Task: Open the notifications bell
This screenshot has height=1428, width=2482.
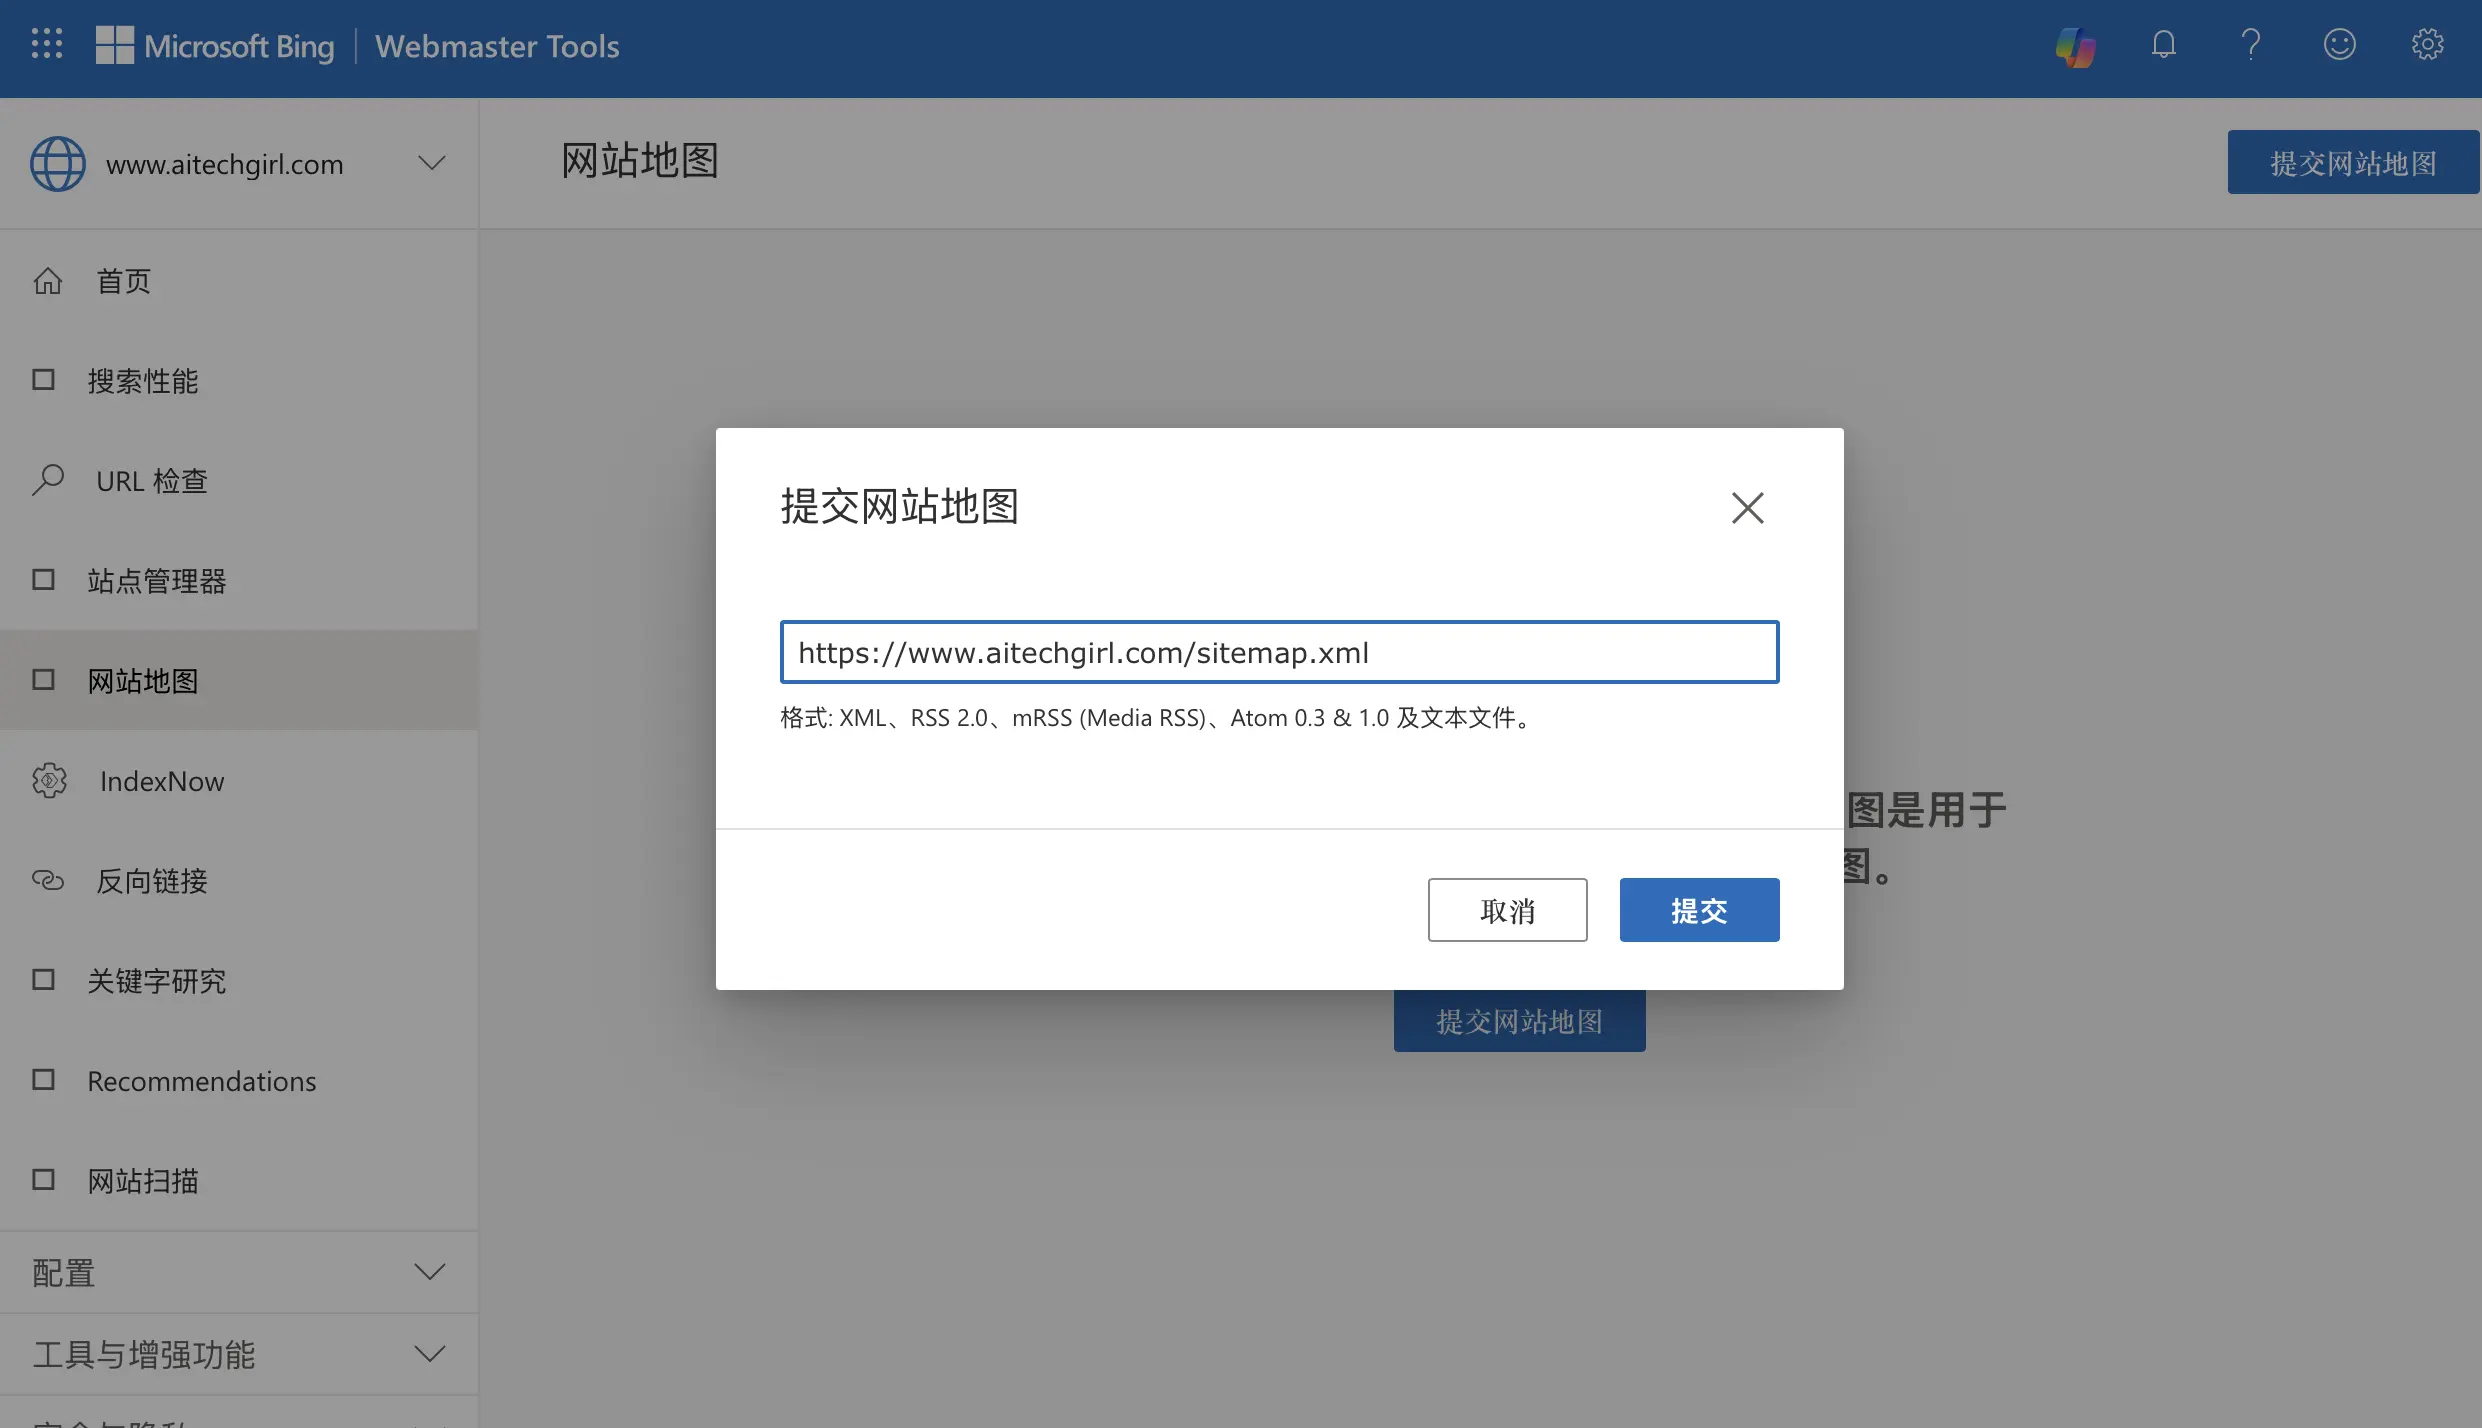Action: 2164,45
